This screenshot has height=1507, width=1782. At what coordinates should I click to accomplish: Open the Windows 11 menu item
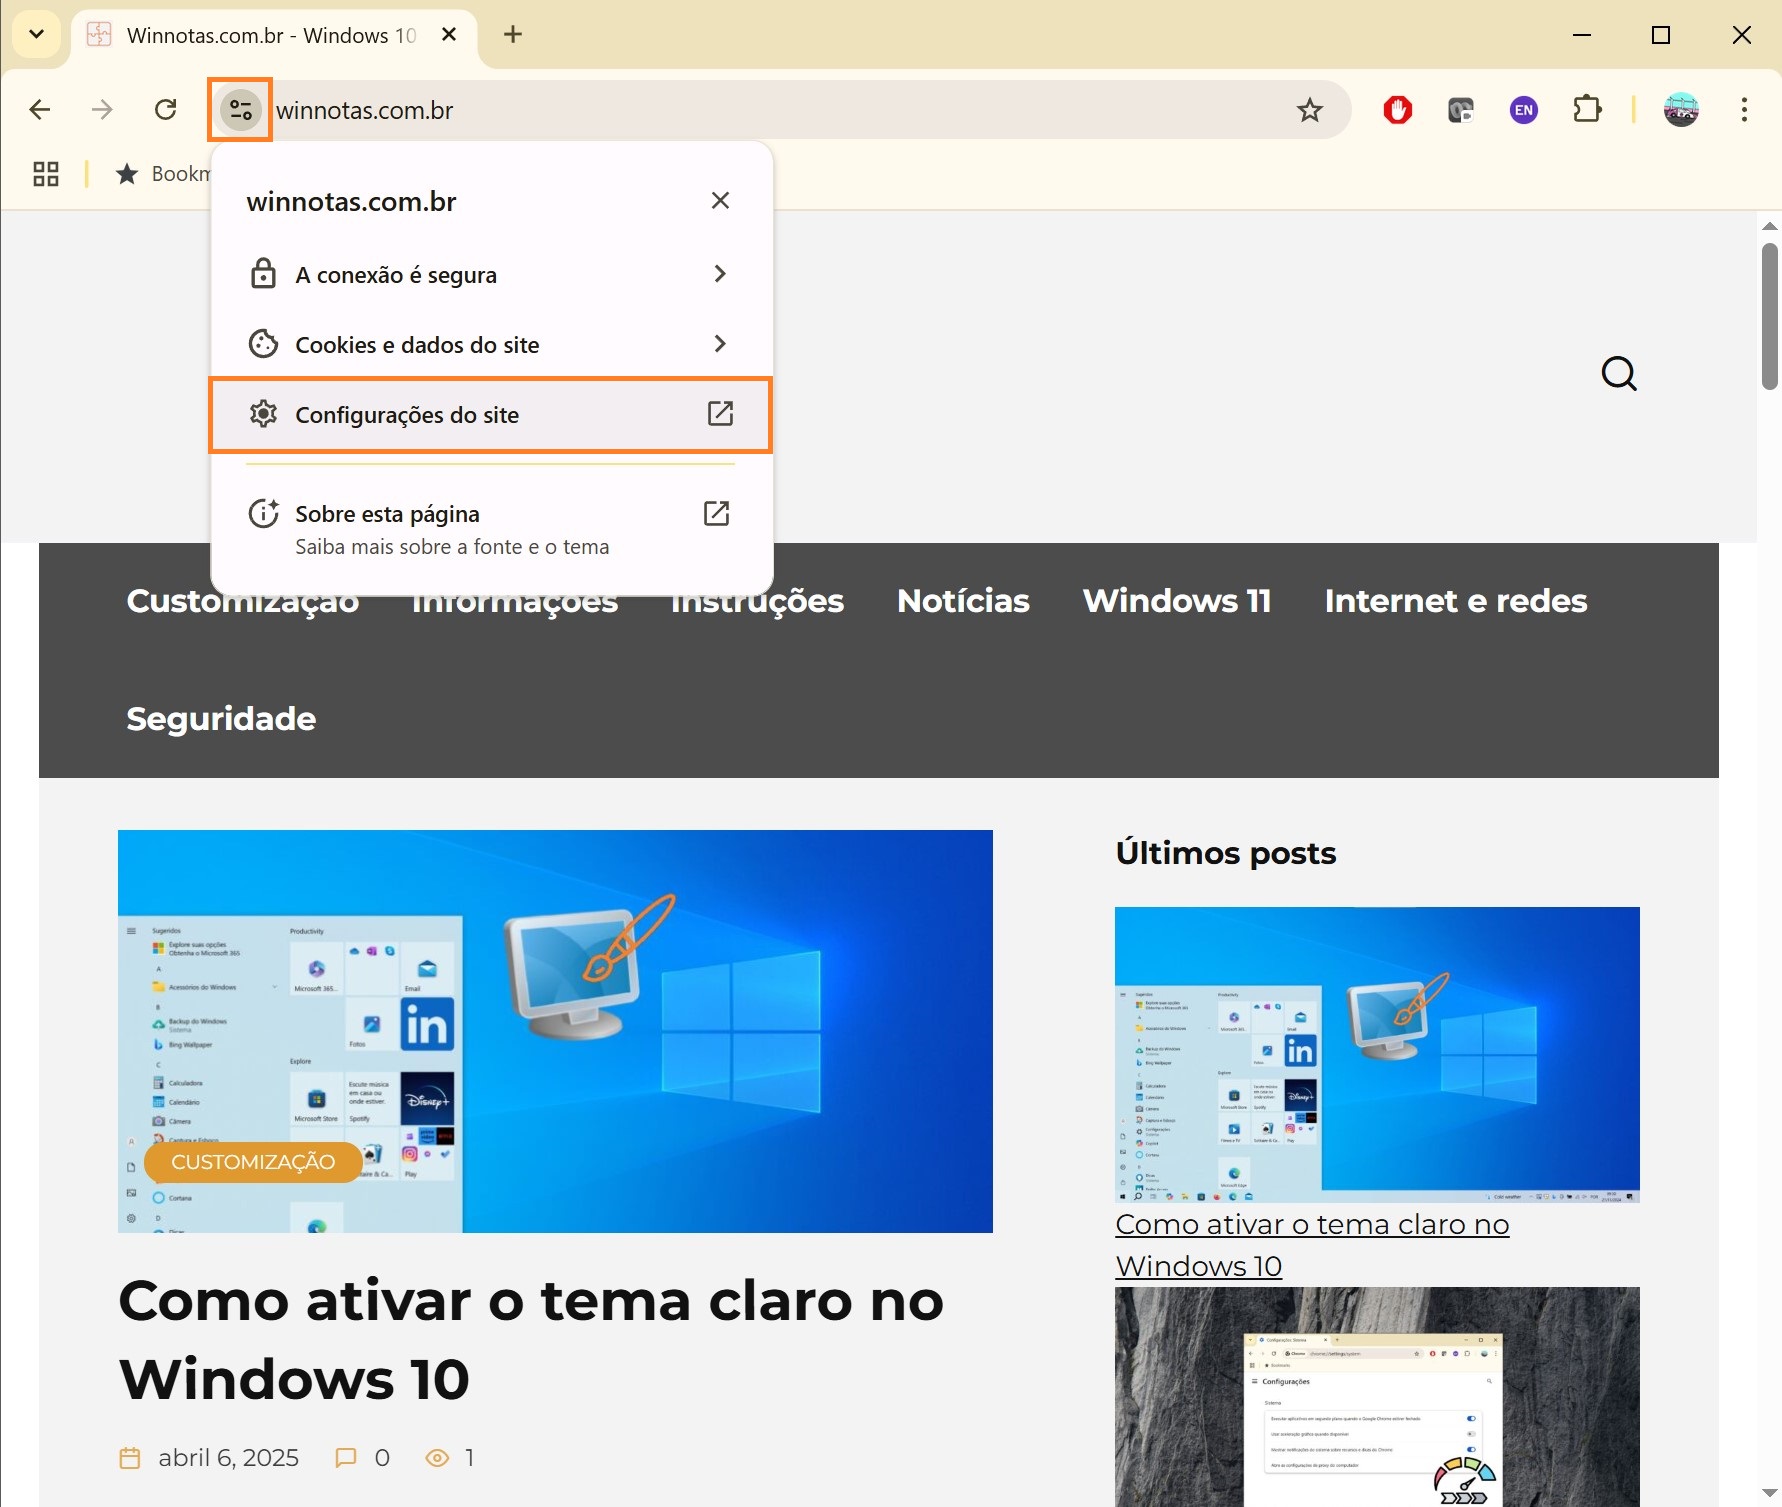[1177, 601]
